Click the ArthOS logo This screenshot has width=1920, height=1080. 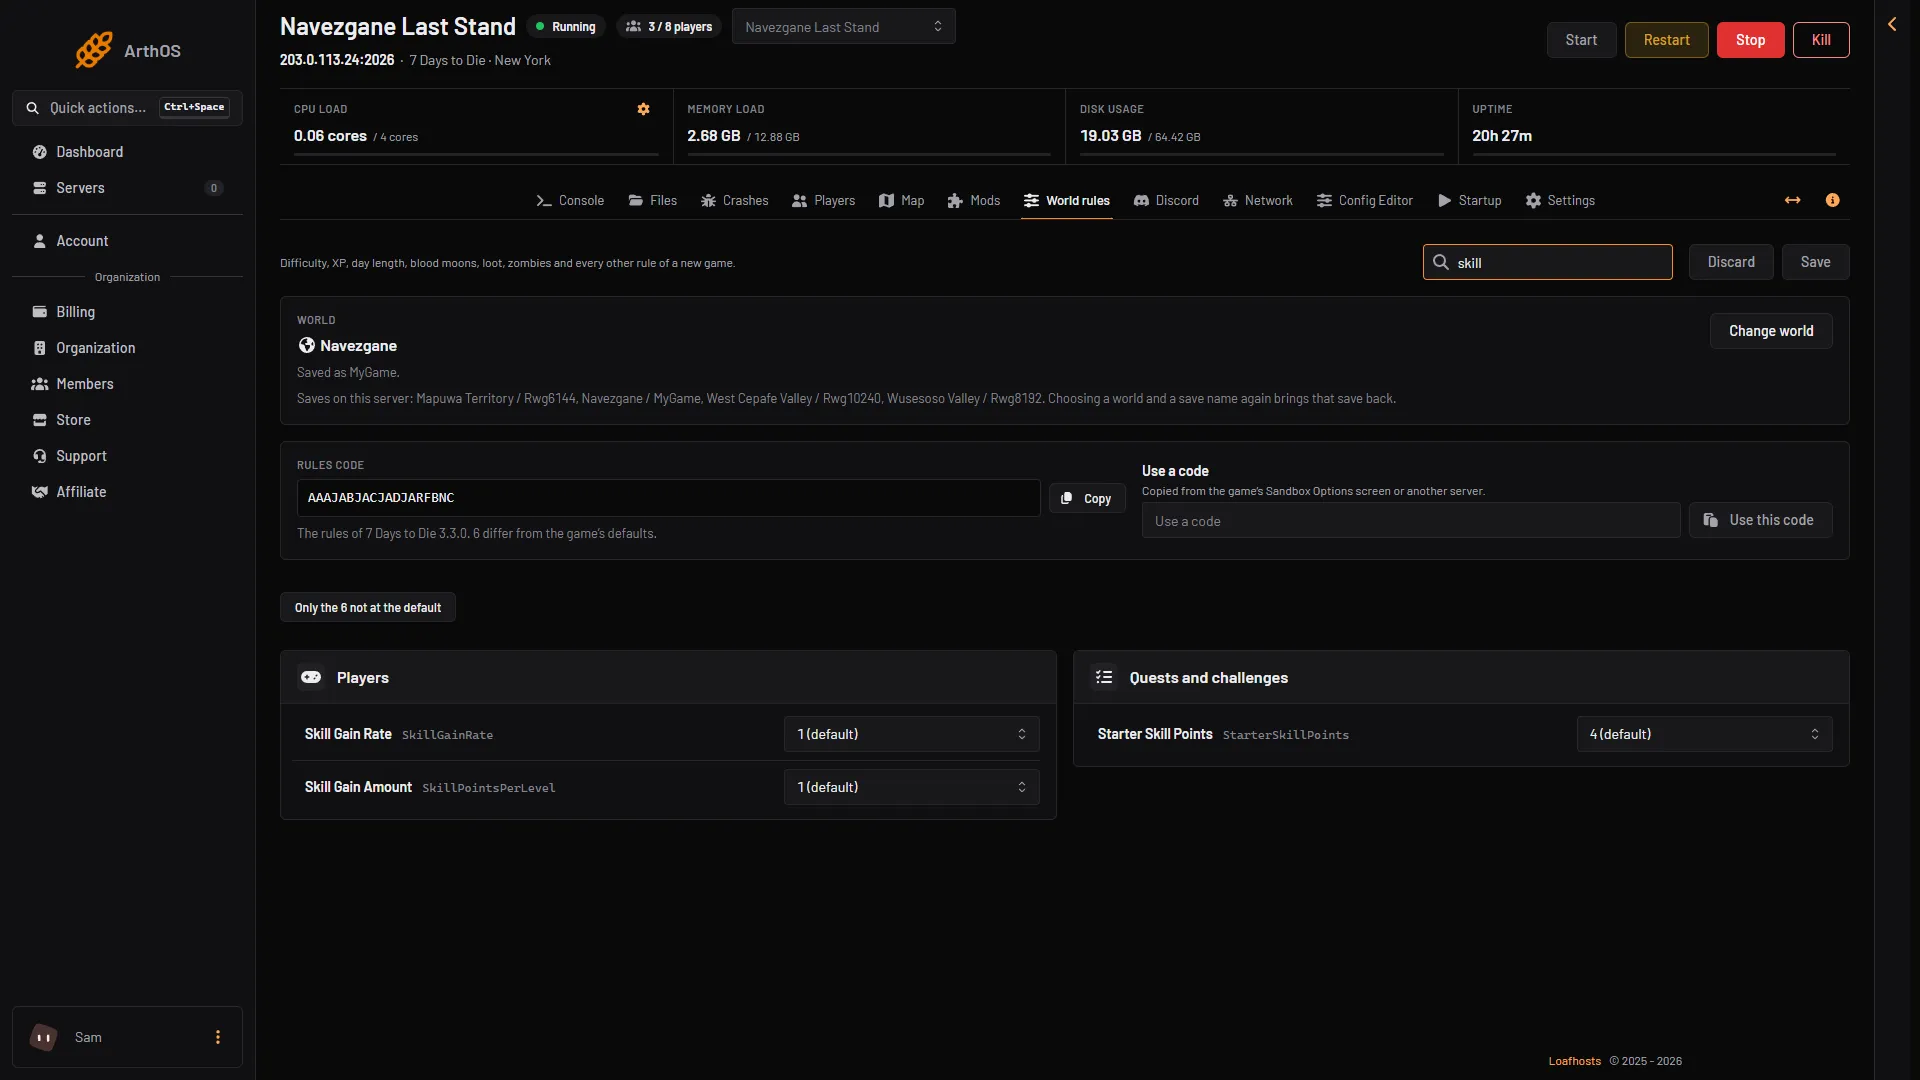[128, 50]
